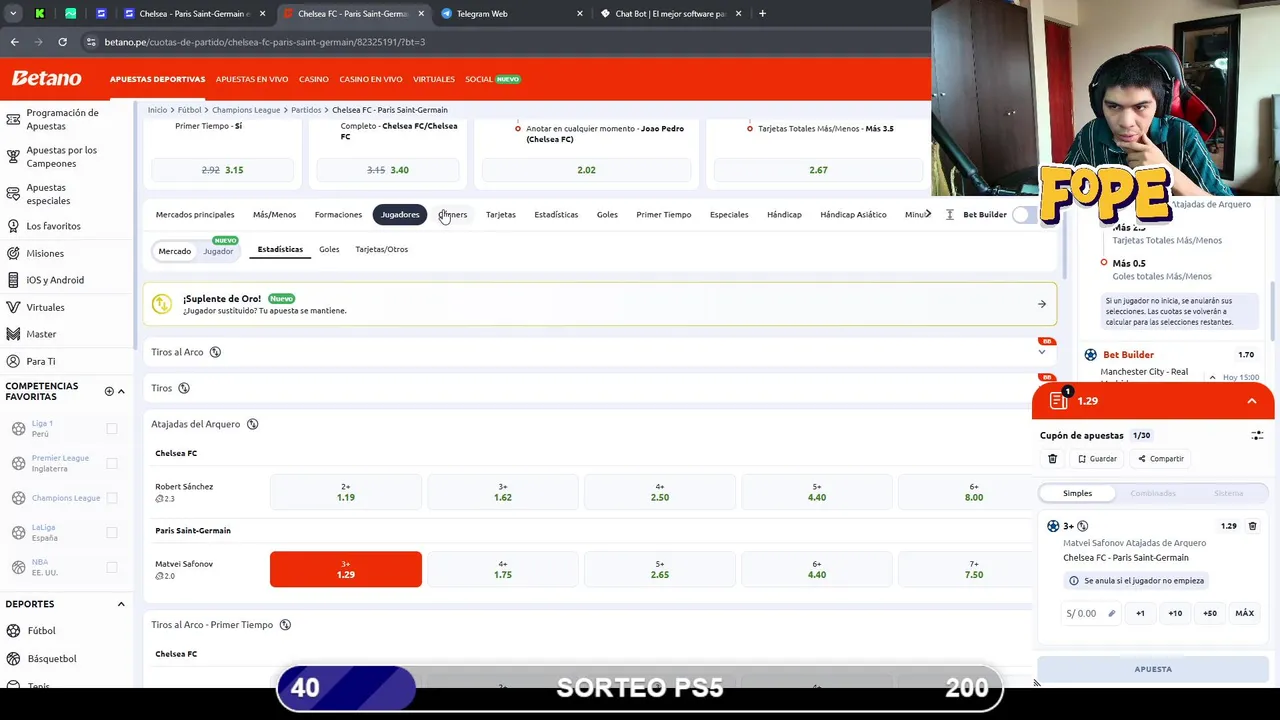Delete all bets with coupon trash icon
1280x720 pixels.
pos(1052,459)
